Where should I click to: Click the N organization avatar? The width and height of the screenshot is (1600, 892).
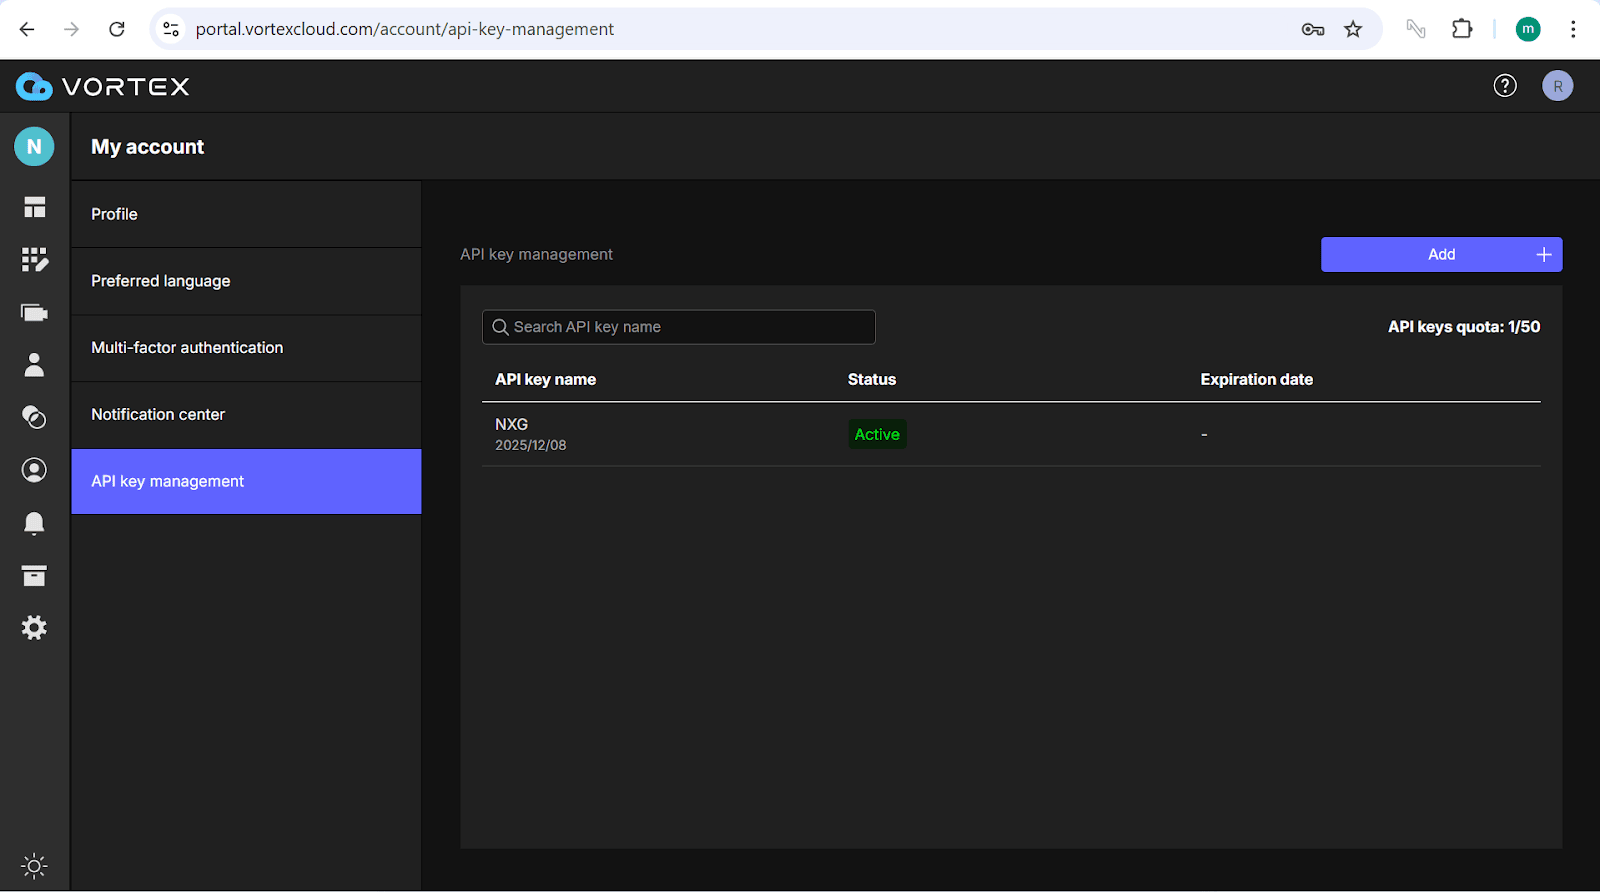point(34,147)
